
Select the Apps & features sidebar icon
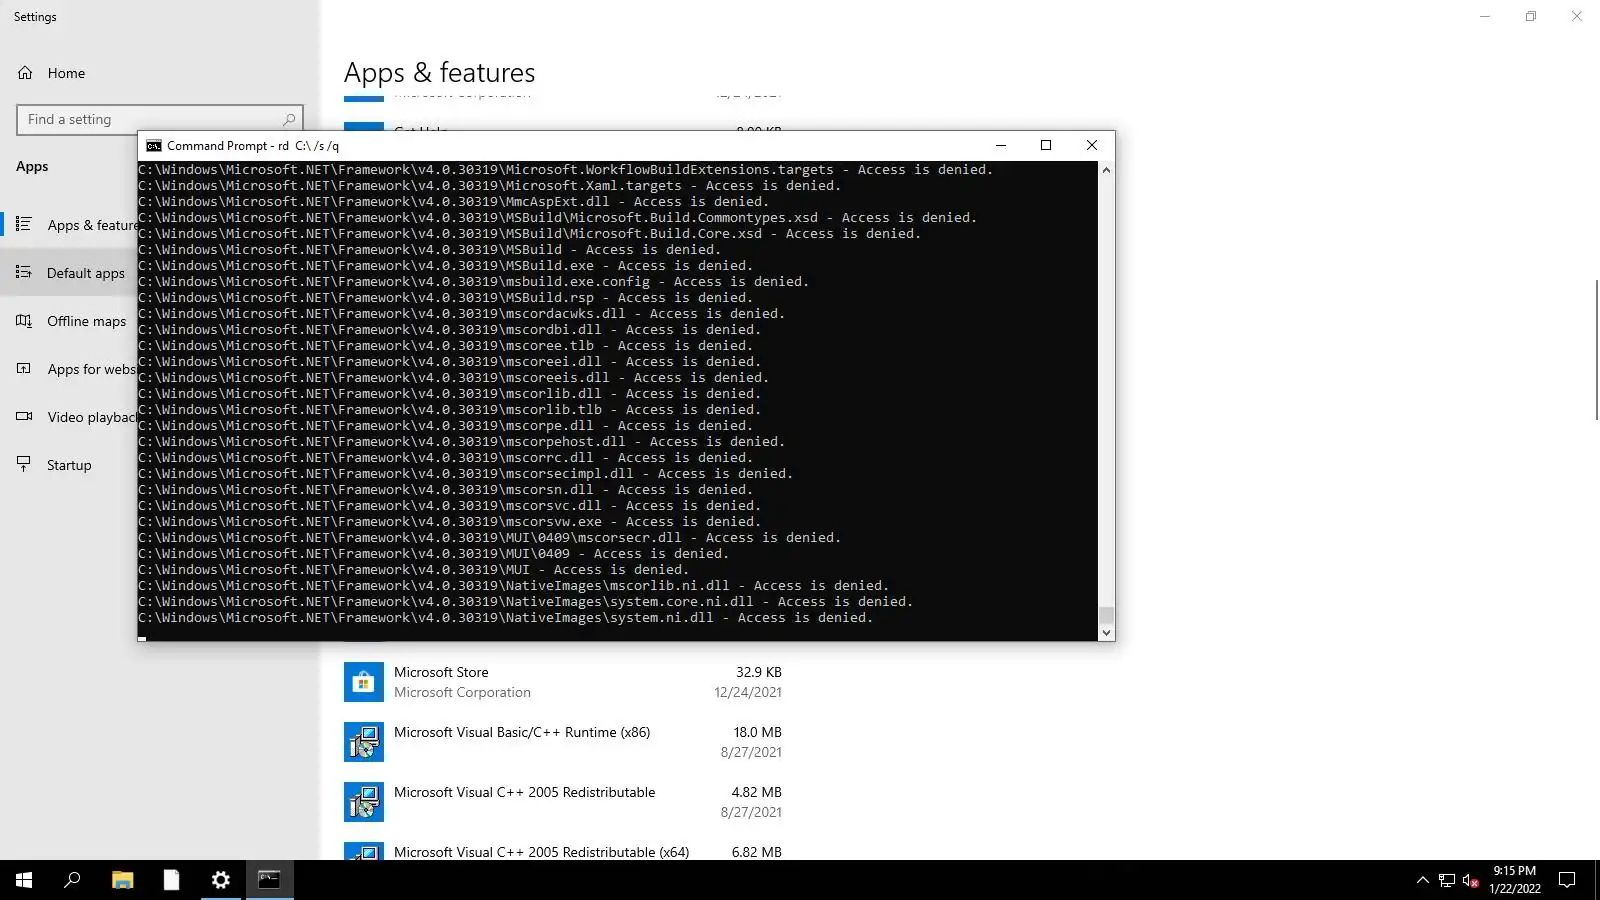pos(24,224)
